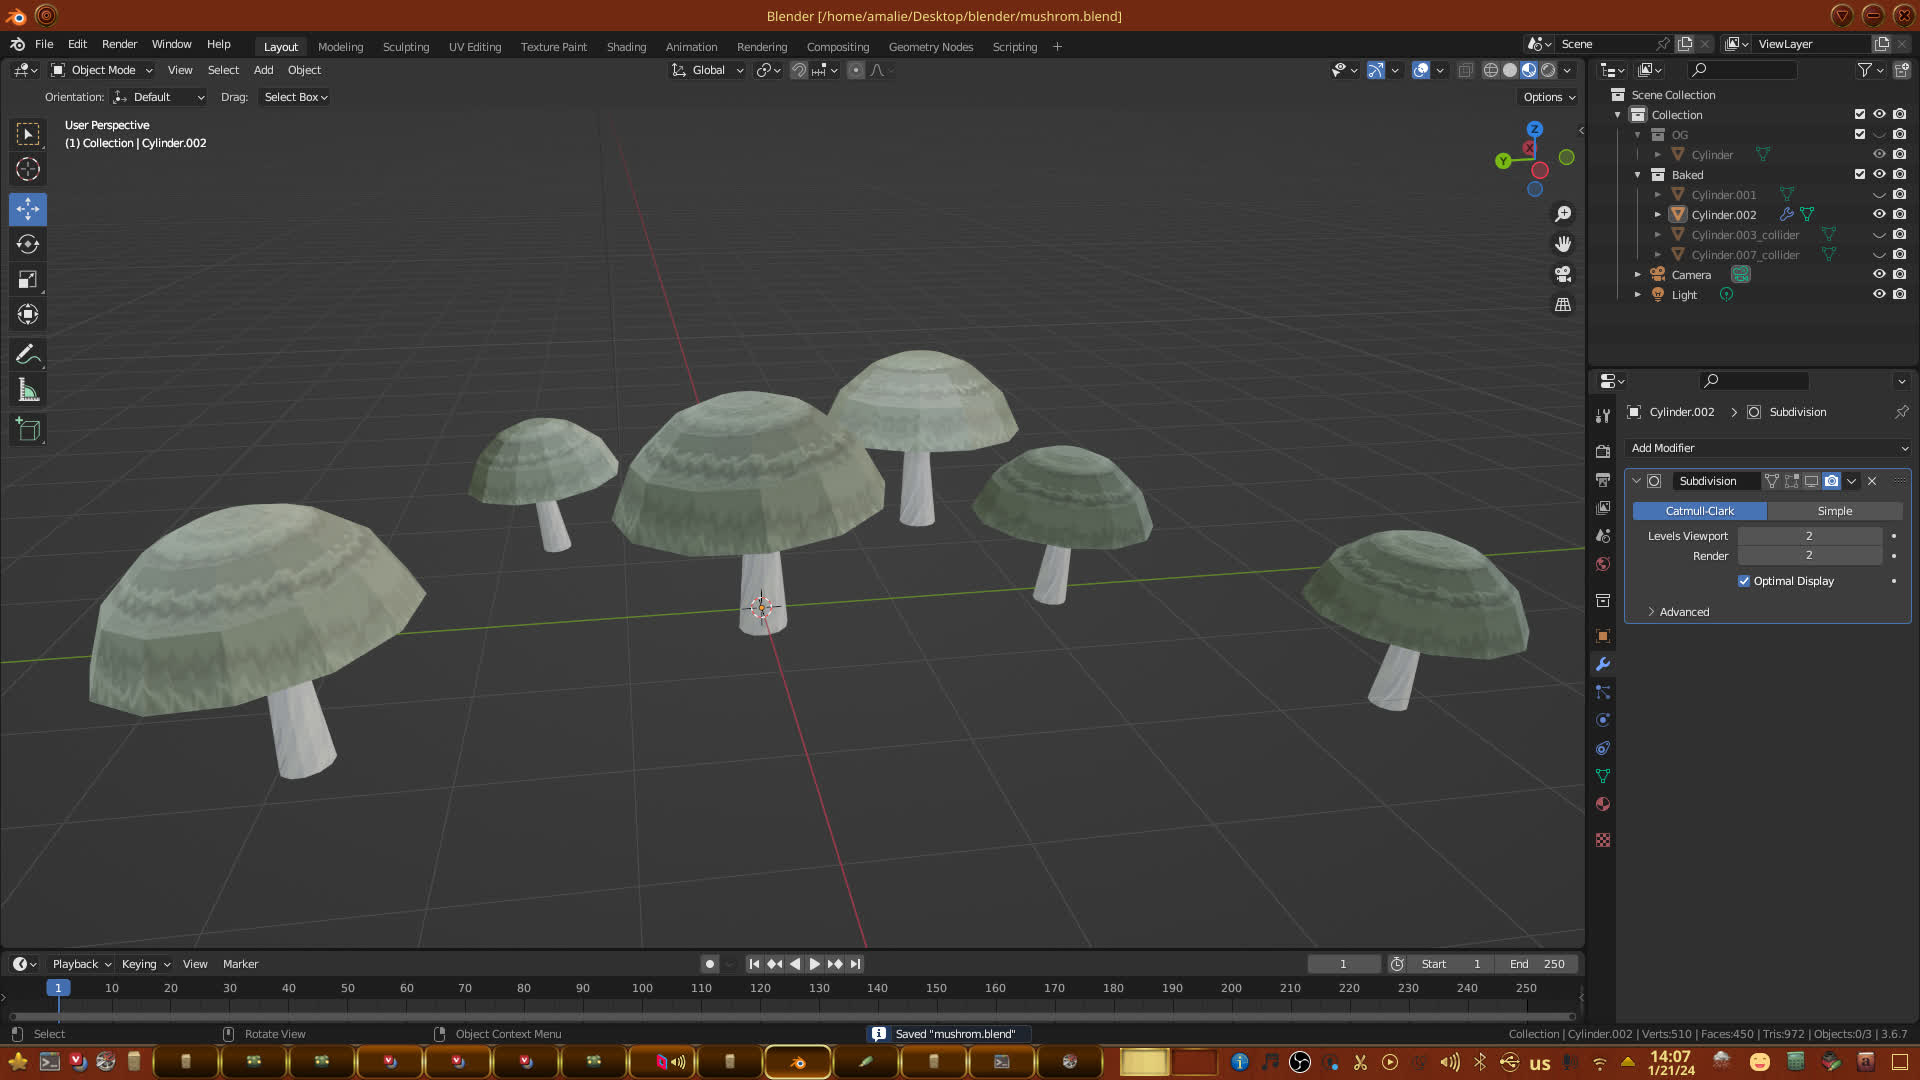This screenshot has height=1080, width=1920.
Task: Uncheck the Optimal Display checkbox
Action: pyautogui.click(x=1744, y=581)
